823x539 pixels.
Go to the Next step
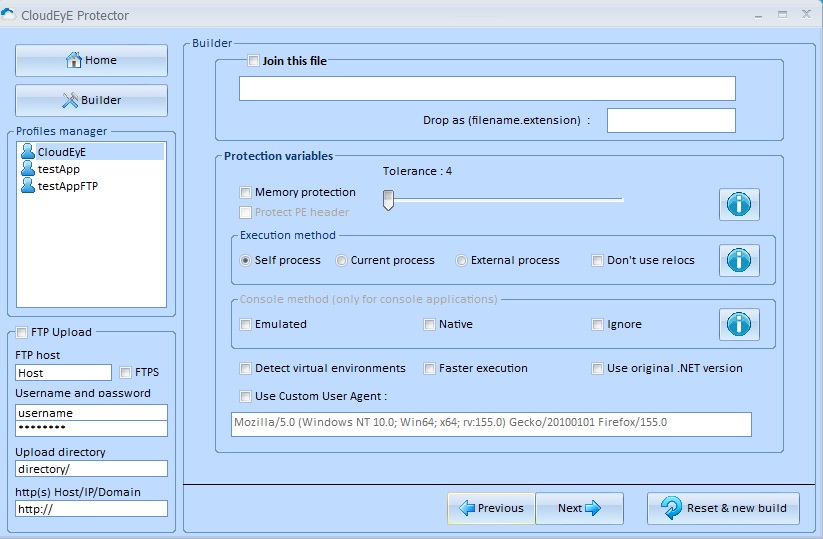click(x=579, y=508)
